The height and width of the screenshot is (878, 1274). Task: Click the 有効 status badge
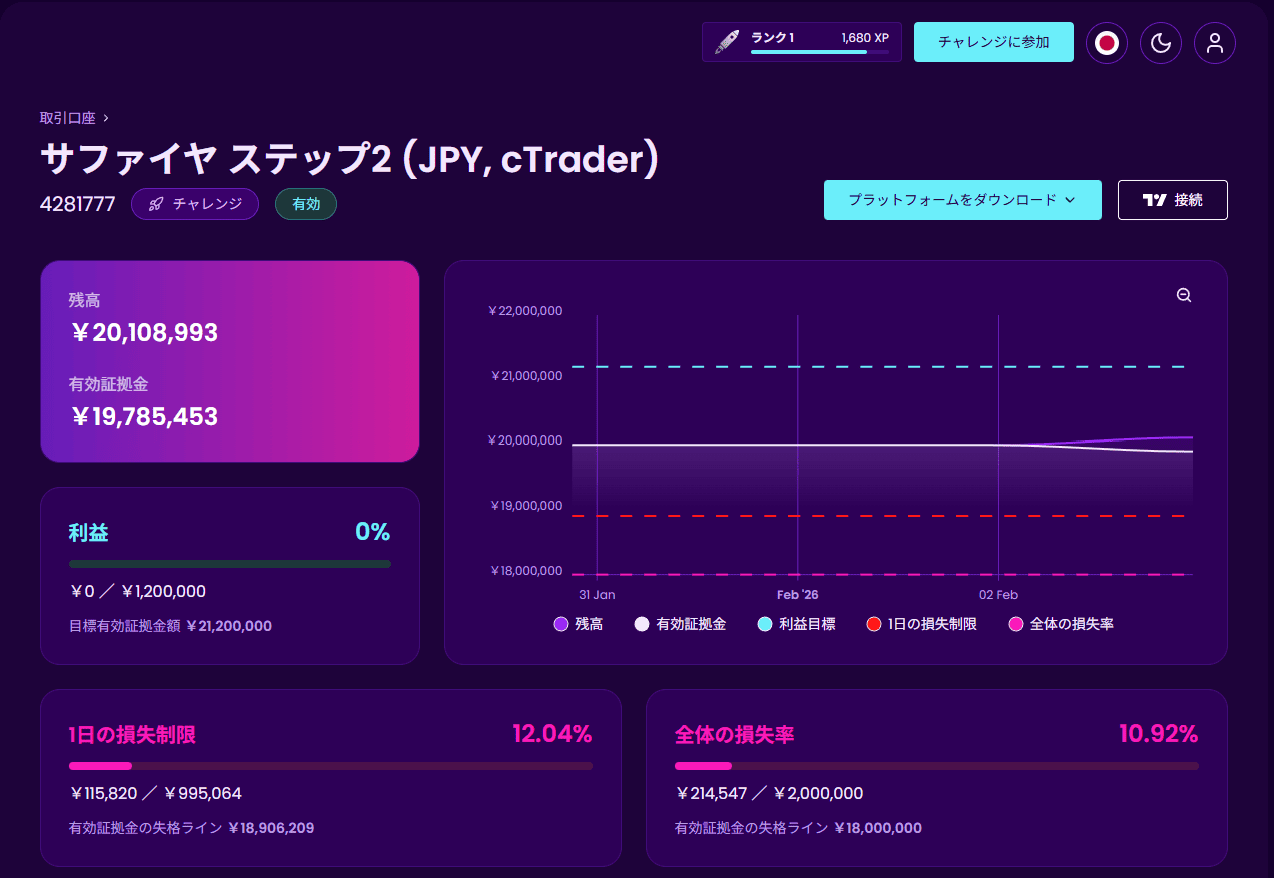(306, 204)
